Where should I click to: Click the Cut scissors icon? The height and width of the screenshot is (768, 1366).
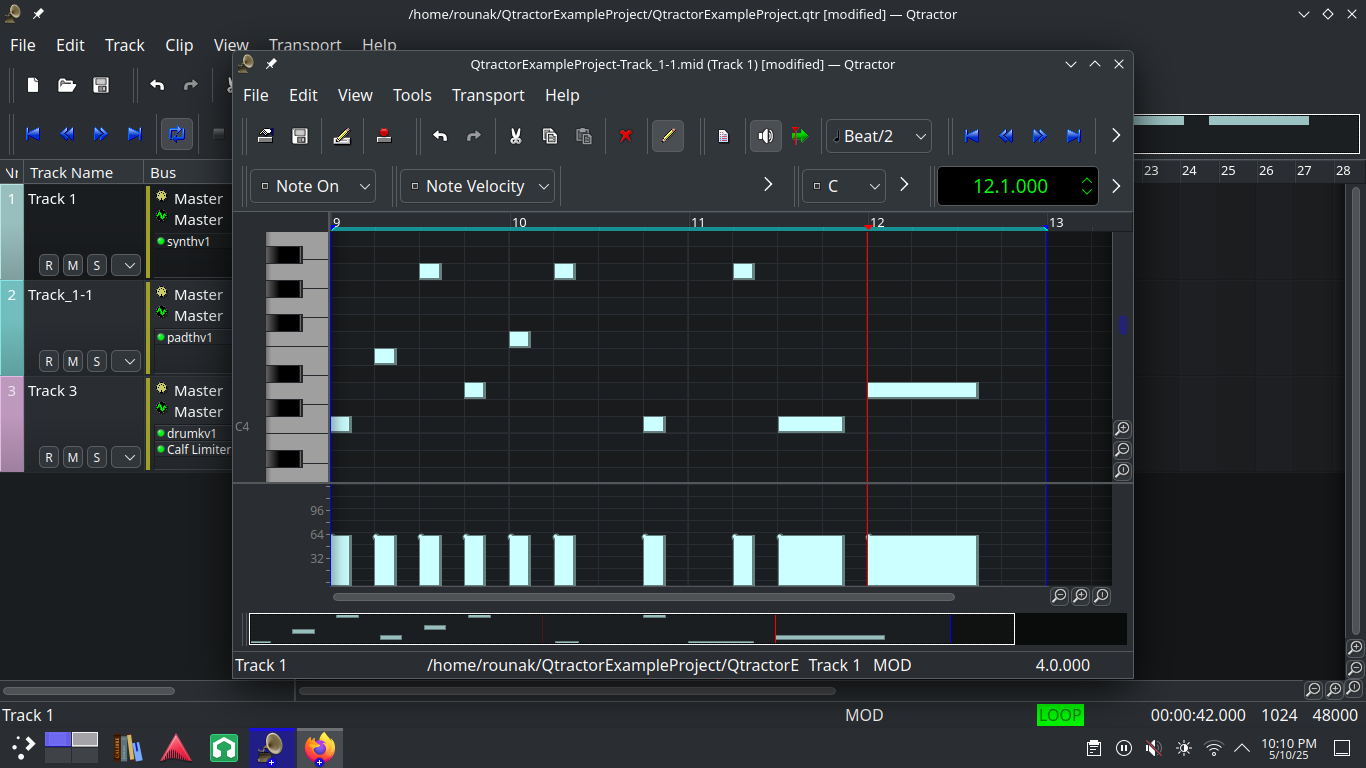(x=515, y=136)
